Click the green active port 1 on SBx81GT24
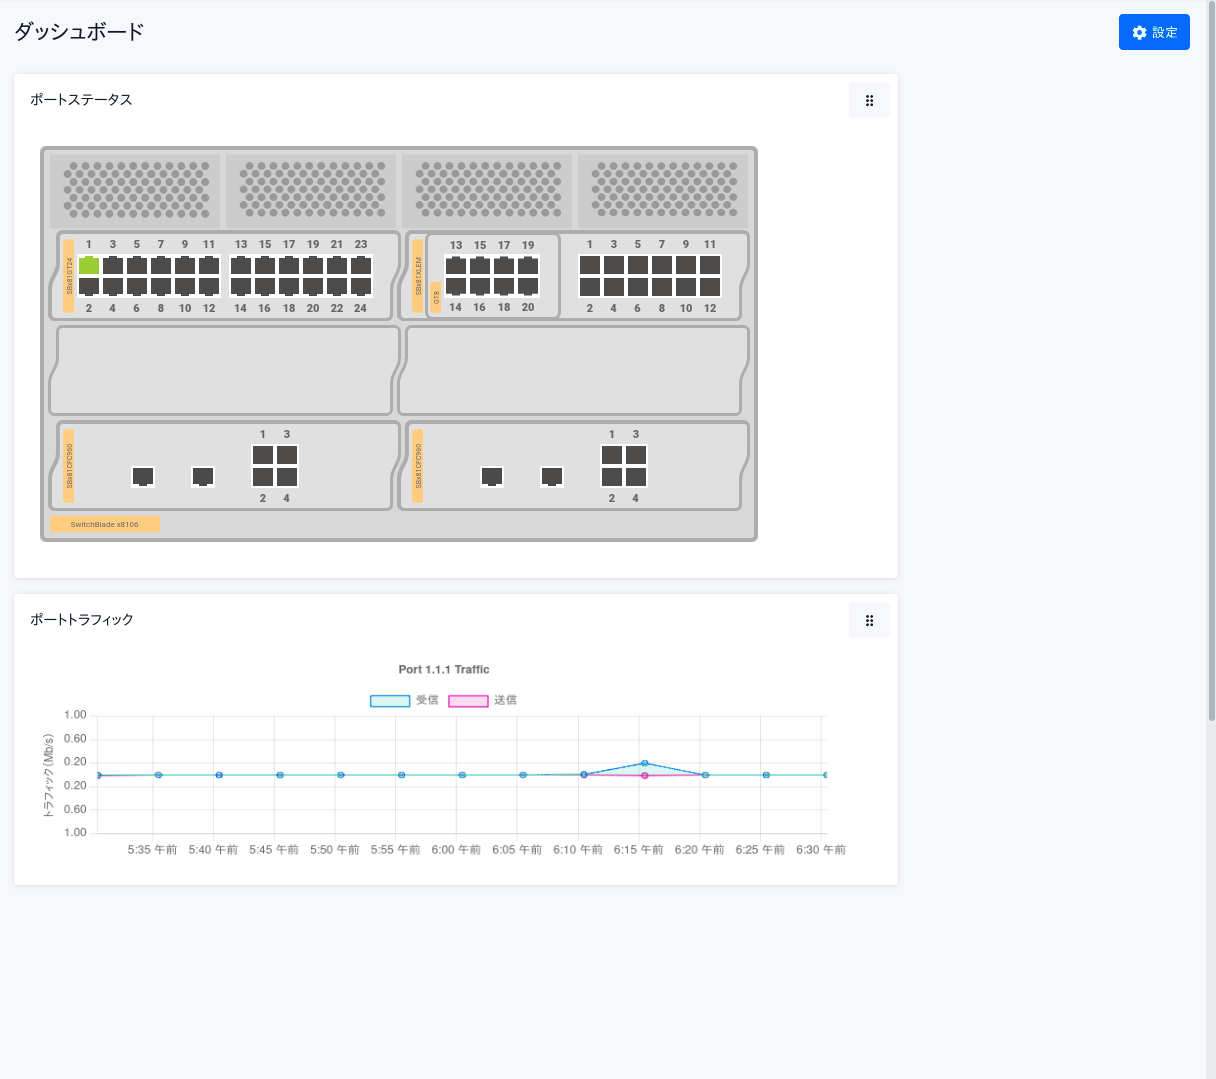Image resolution: width=1216 pixels, height=1079 pixels. pyautogui.click(x=89, y=266)
